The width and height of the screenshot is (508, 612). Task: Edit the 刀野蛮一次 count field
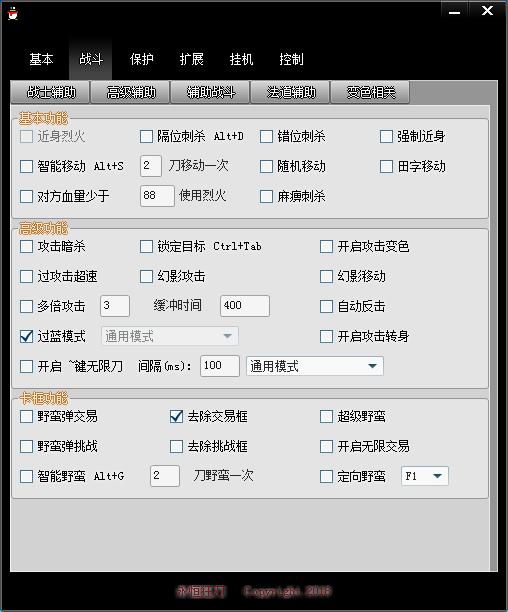pos(165,476)
